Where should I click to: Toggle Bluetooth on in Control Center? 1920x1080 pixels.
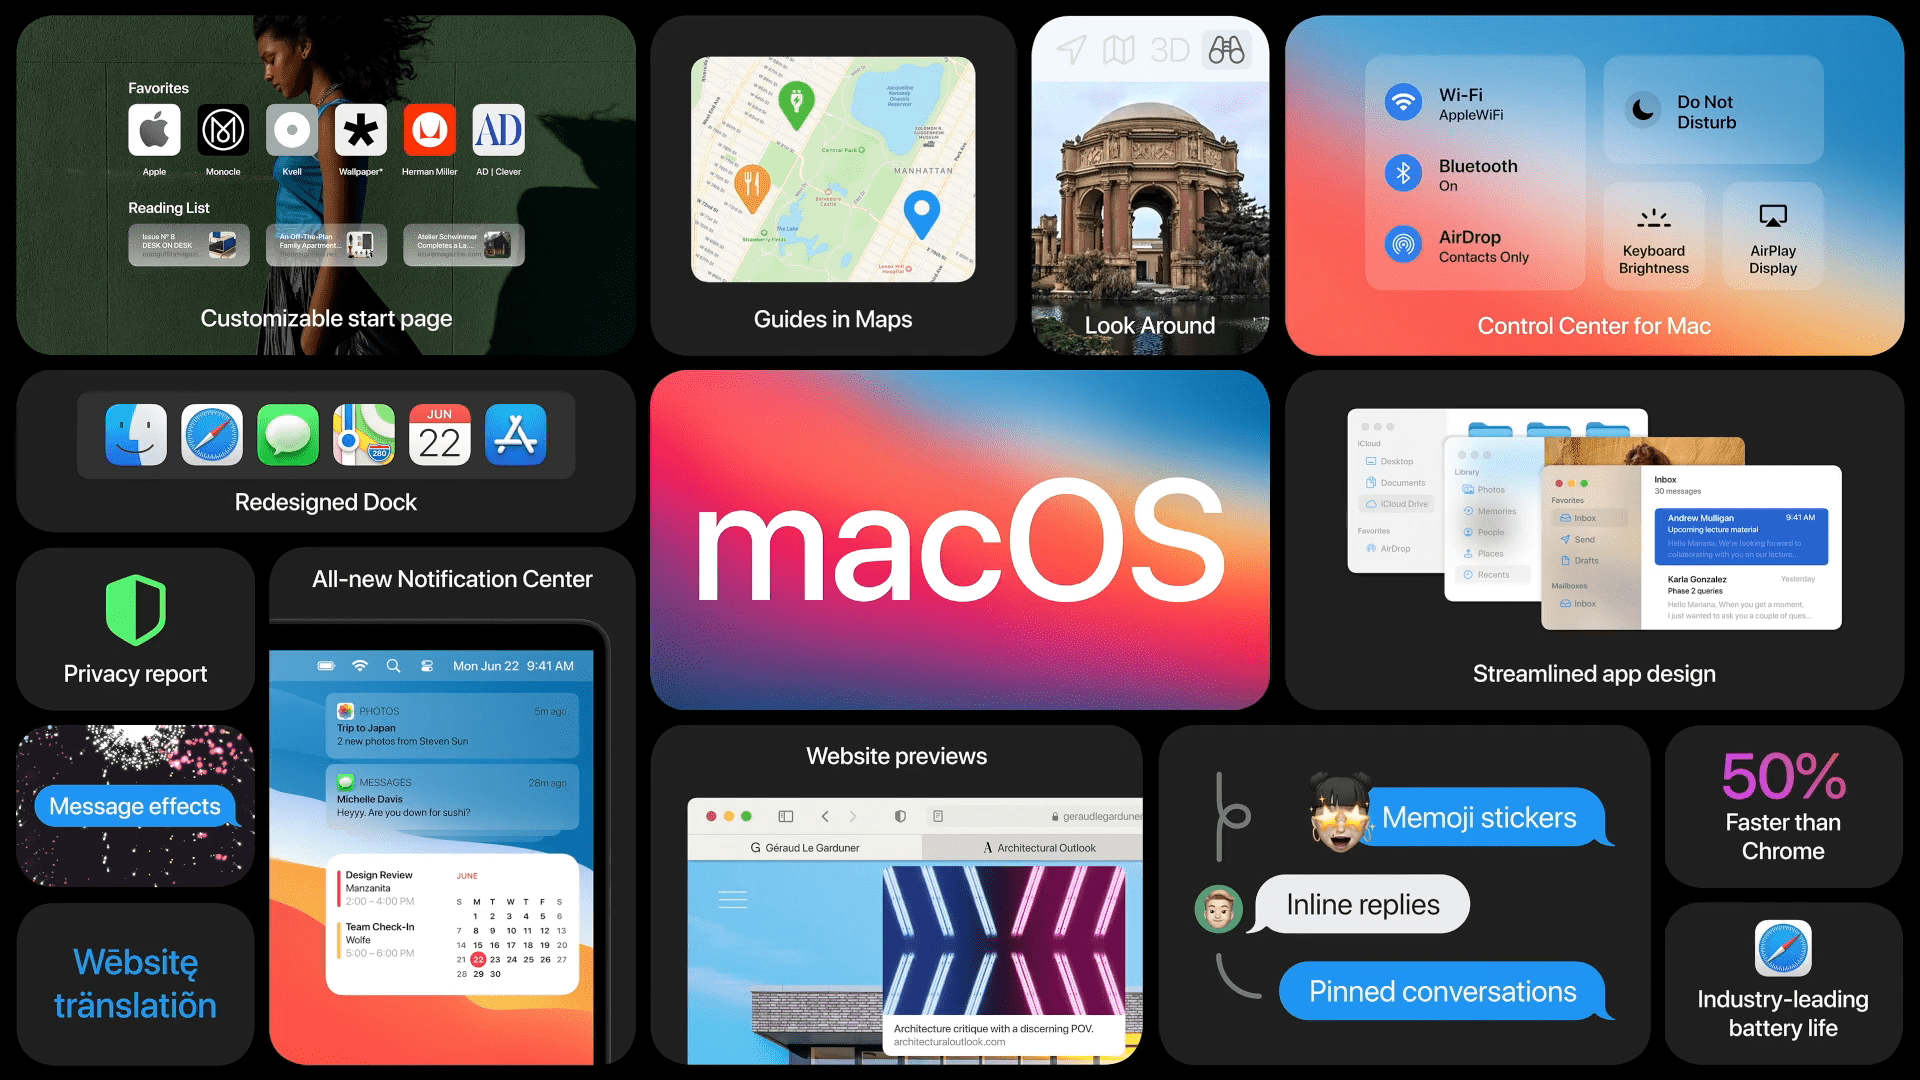[x=1402, y=173]
